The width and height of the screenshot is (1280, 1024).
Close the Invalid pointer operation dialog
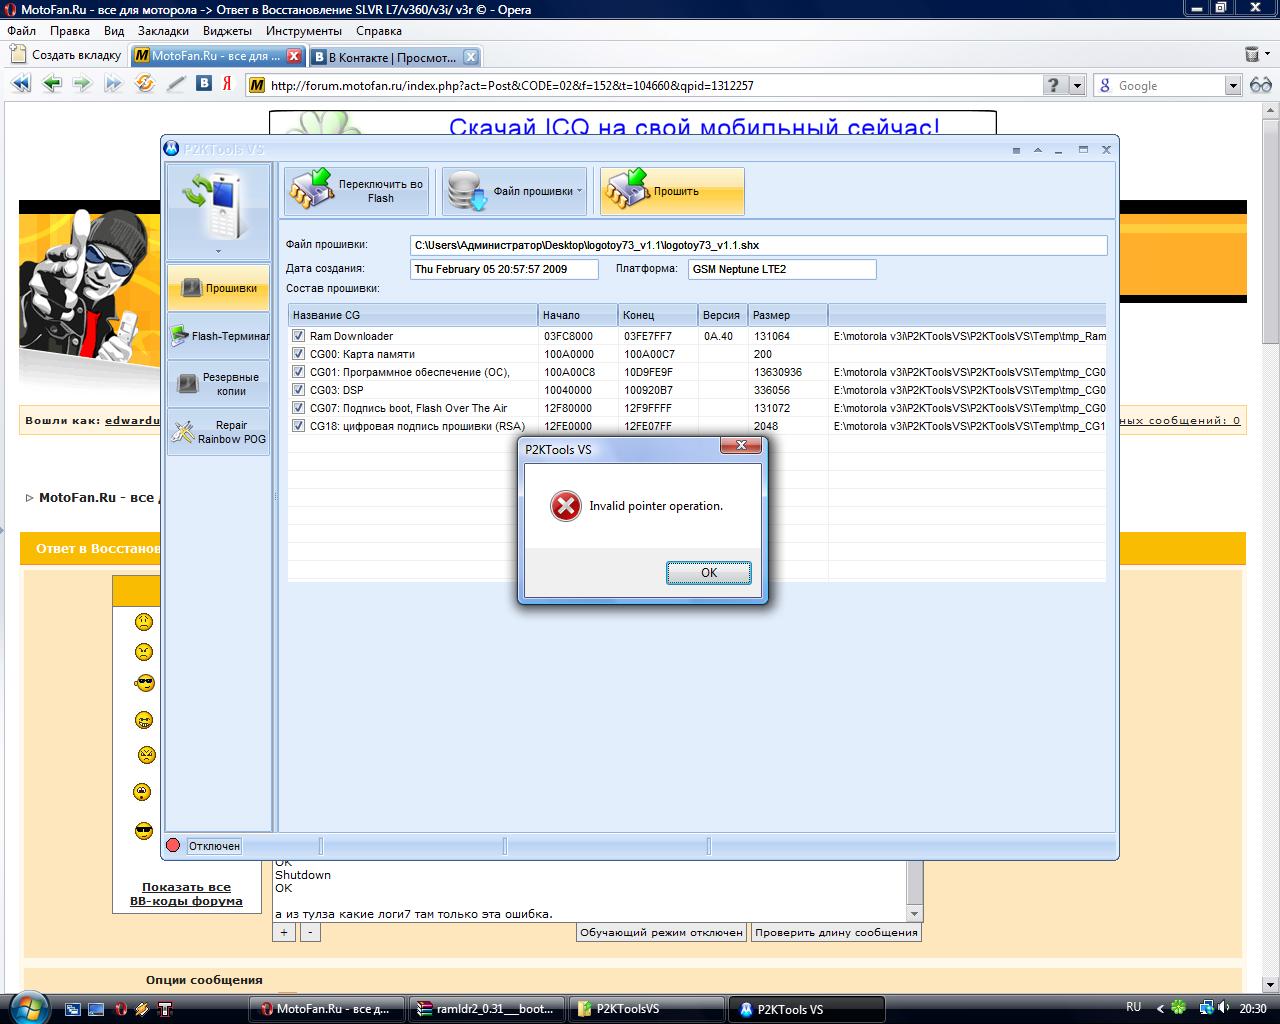pyautogui.click(x=741, y=446)
